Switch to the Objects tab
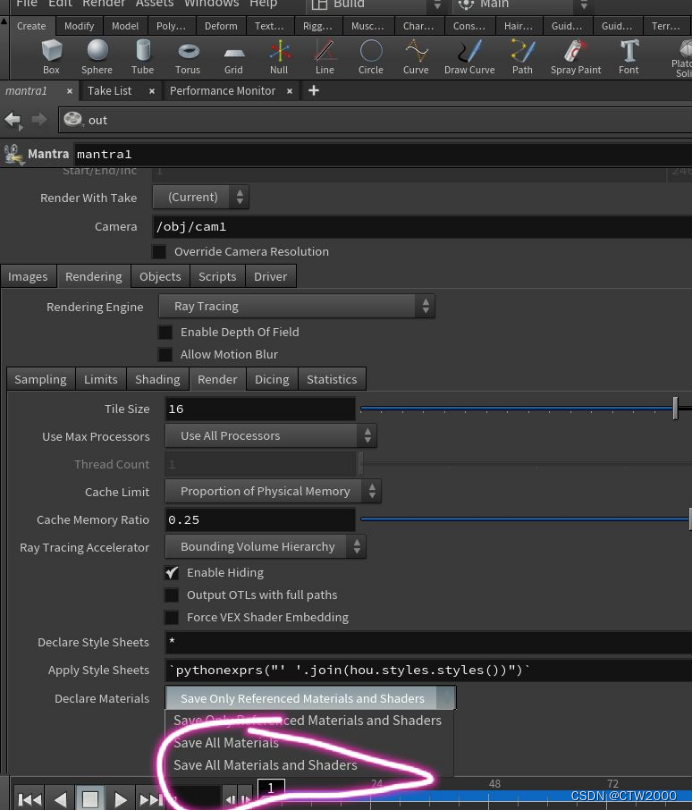Viewport: 693px width, 811px height. coord(160,277)
